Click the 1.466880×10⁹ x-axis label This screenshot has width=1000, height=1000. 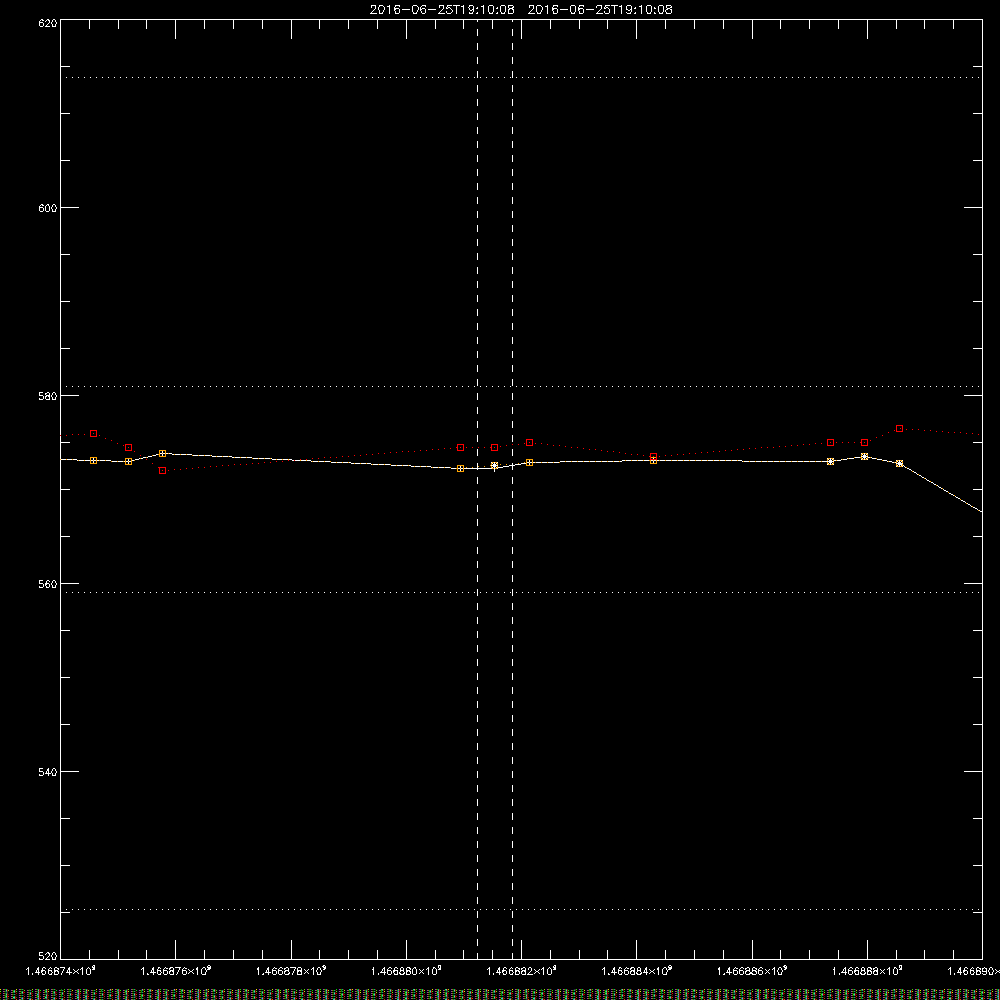tap(406, 971)
